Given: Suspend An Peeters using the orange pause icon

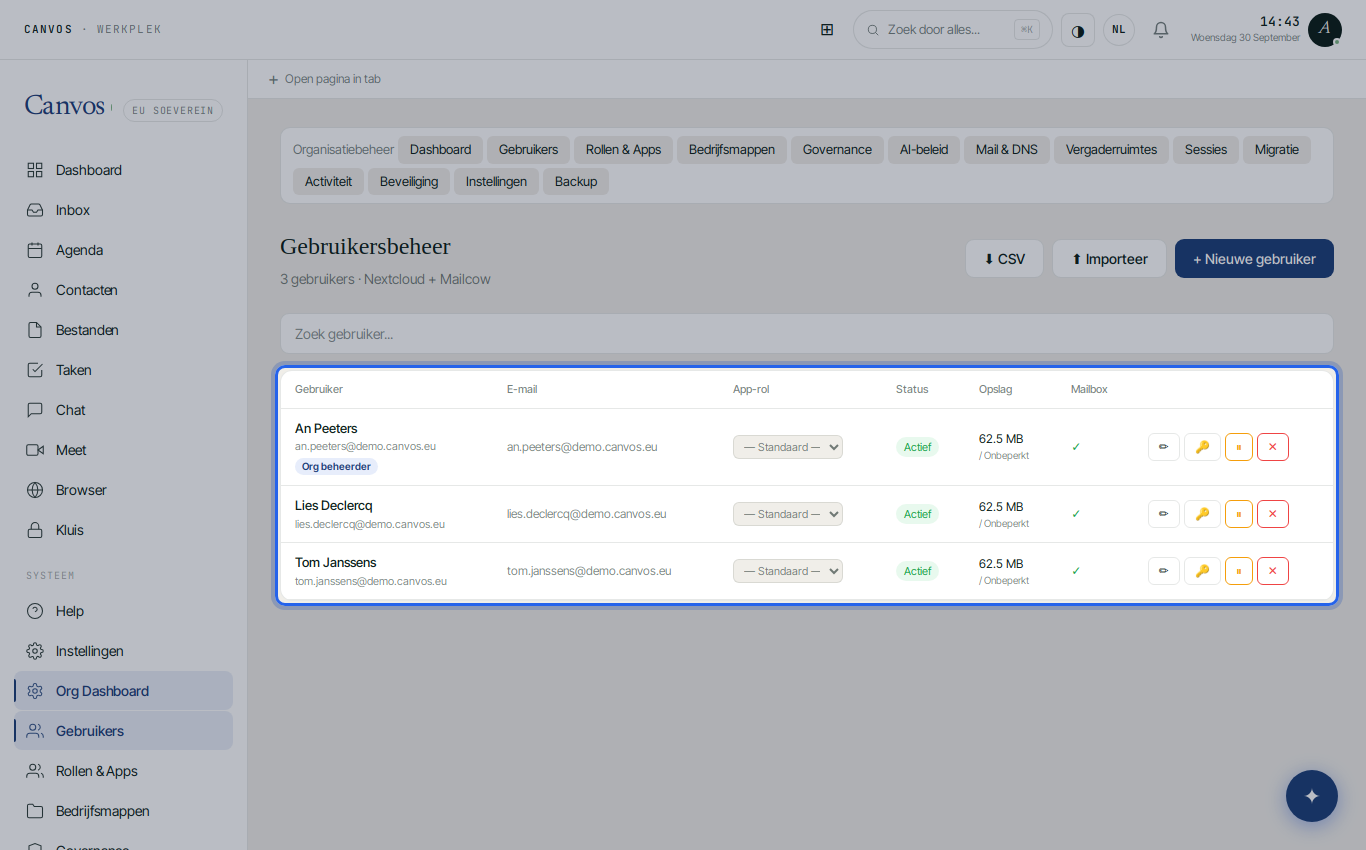Looking at the screenshot, I should 1239,447.
